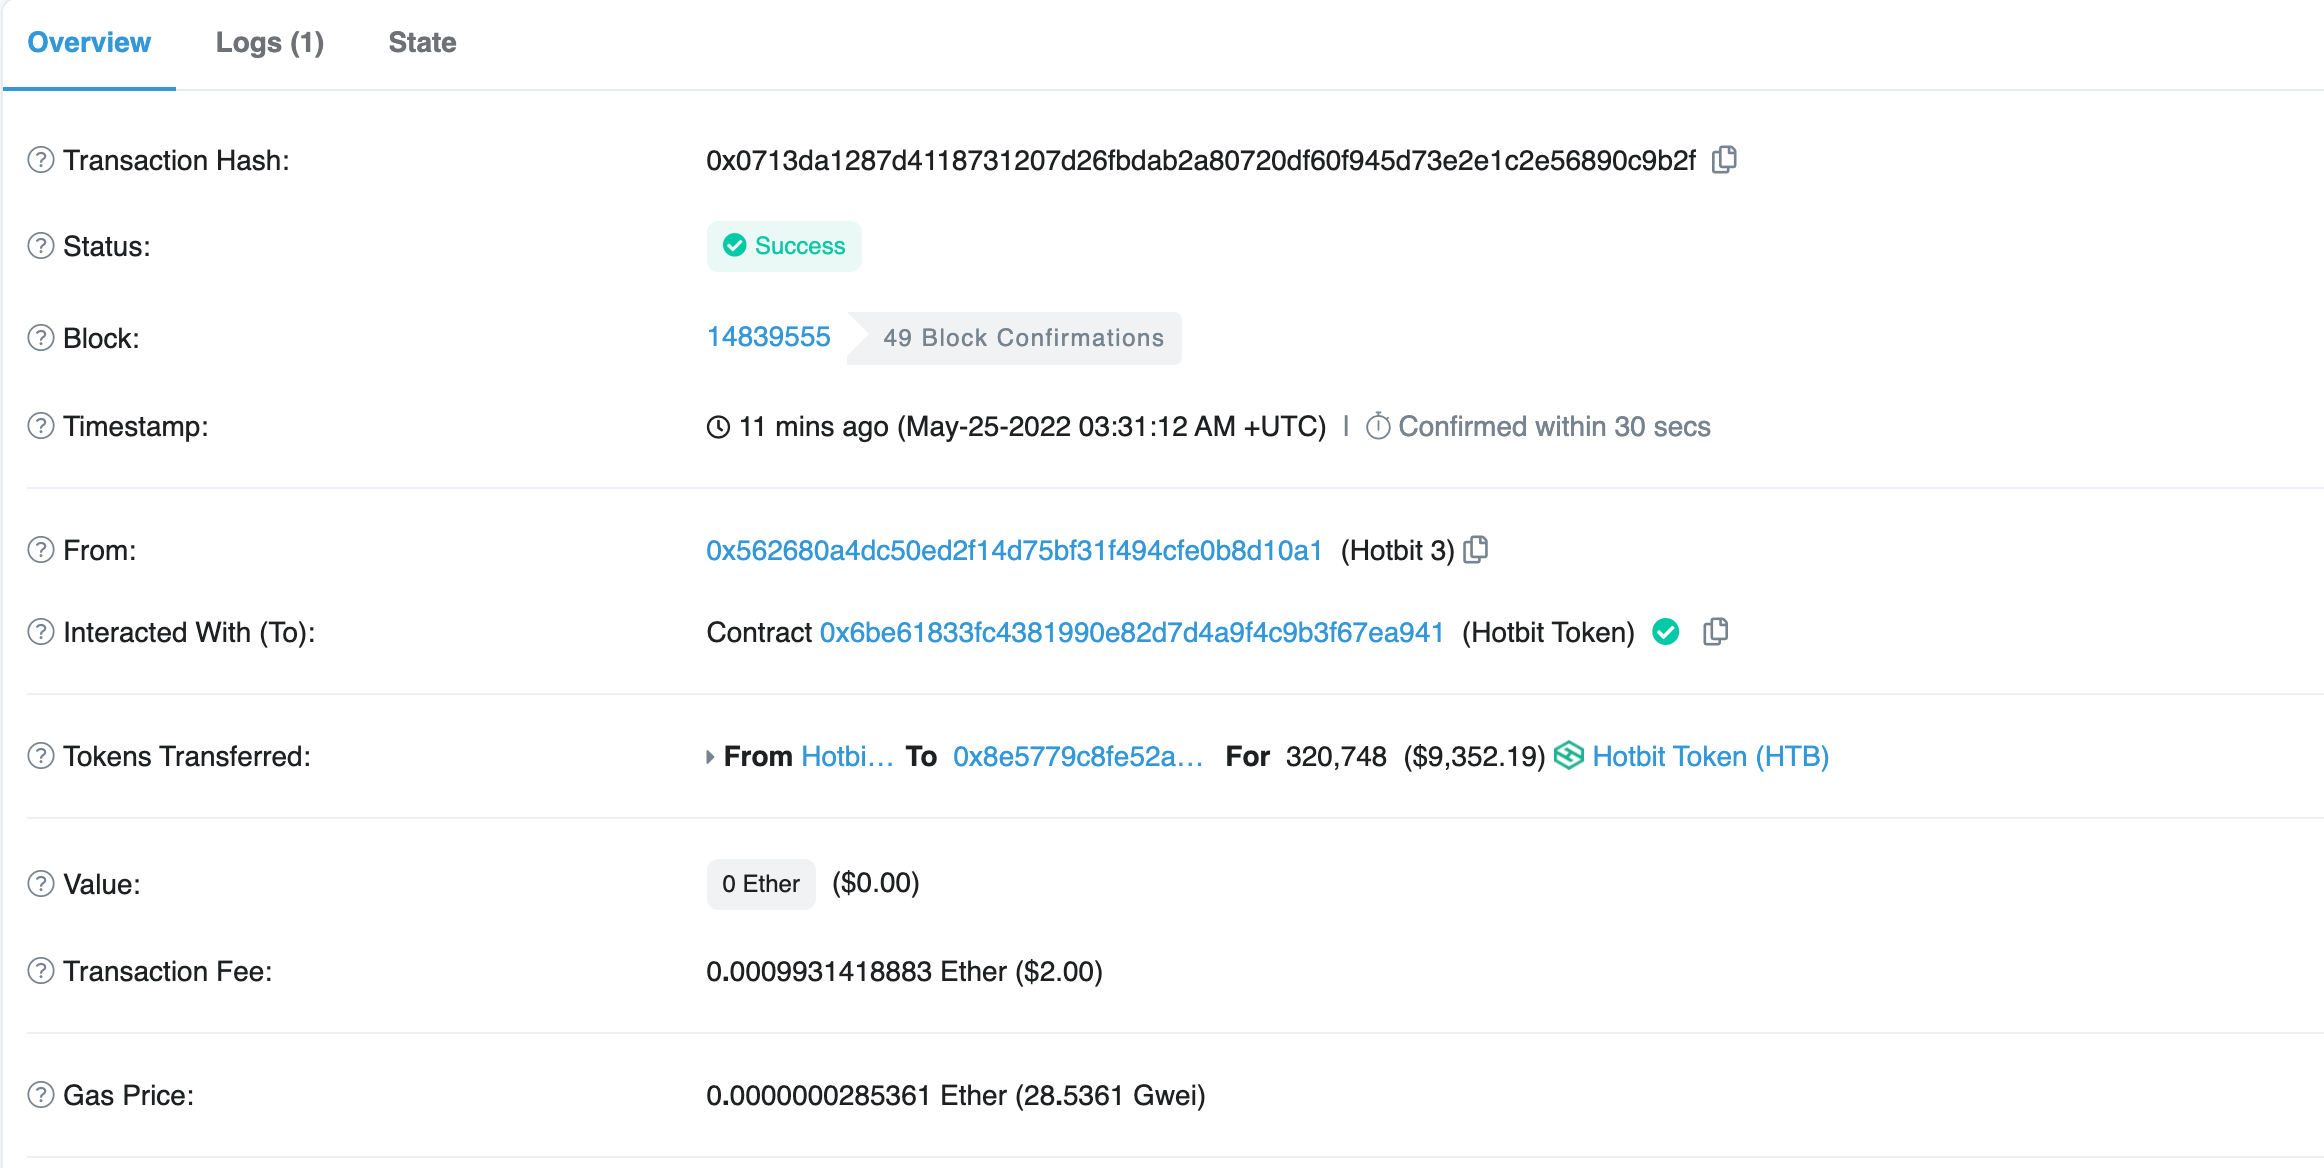Copy the transaction hash to clipboard
Viewport: 2324px width, 1168px height.
coord(1724,160)
